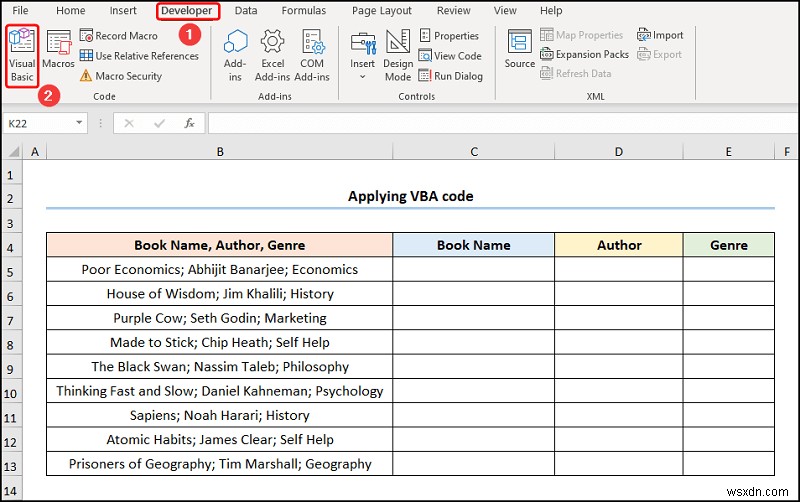
Task: Open the Help tab
Action: tap(551, 10)
